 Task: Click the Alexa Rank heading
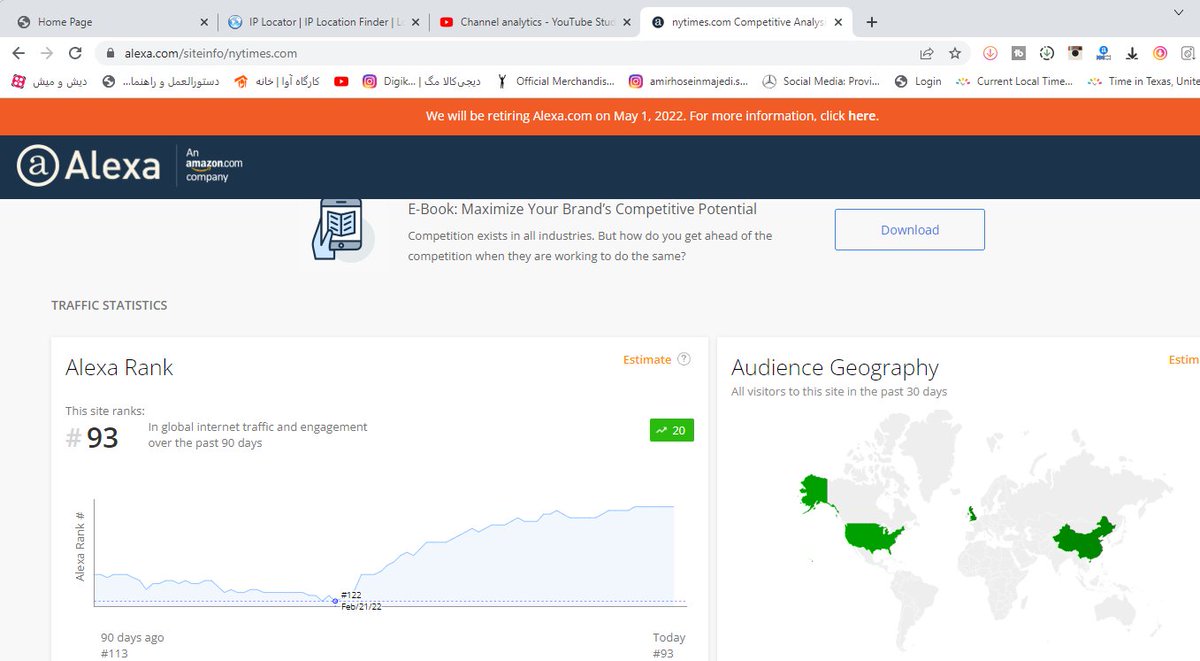point(119,367)
